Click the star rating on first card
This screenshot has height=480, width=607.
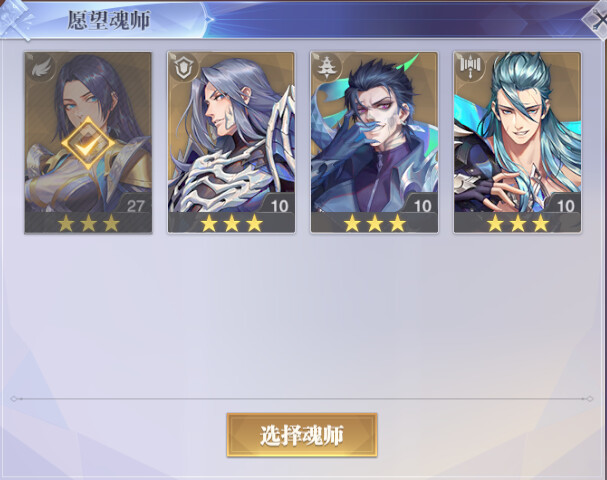[x=88, y=223]
